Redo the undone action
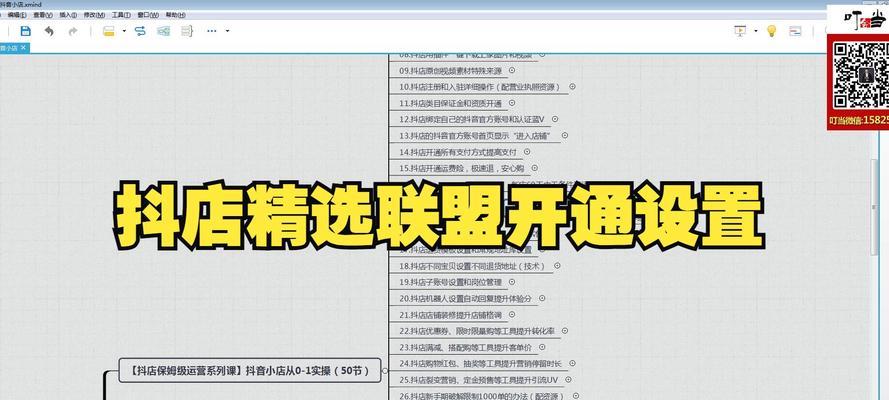The image size is (889, 400). click(x=73, y=31)
